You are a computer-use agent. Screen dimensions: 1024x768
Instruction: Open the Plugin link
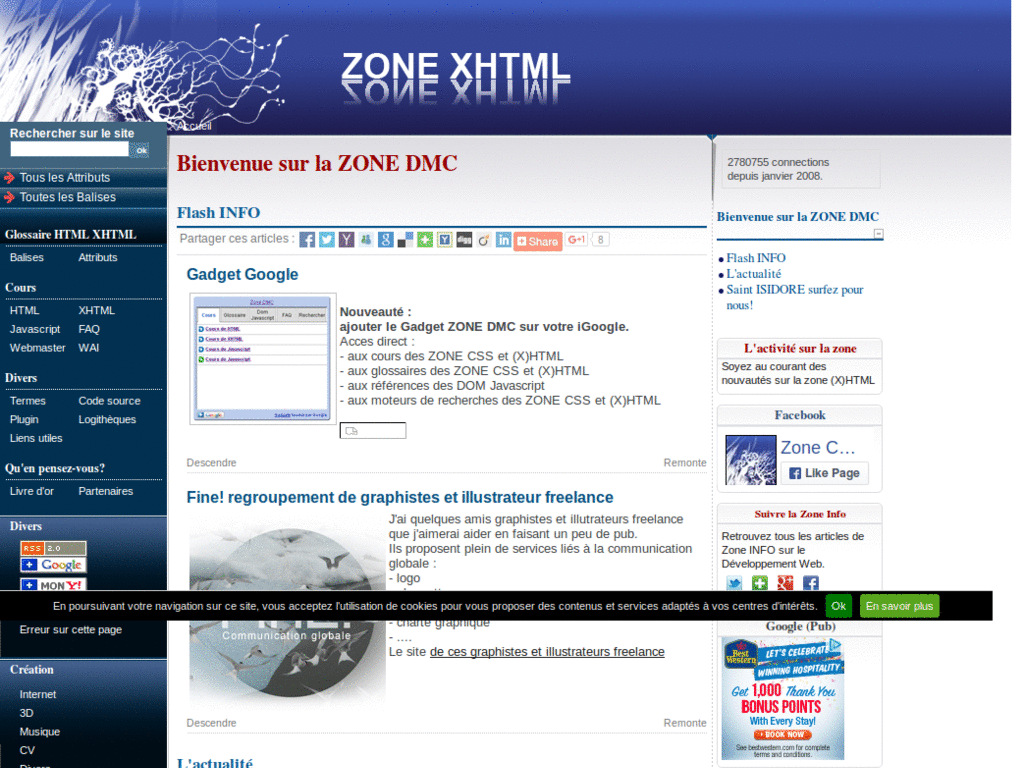tap(24, 419)
